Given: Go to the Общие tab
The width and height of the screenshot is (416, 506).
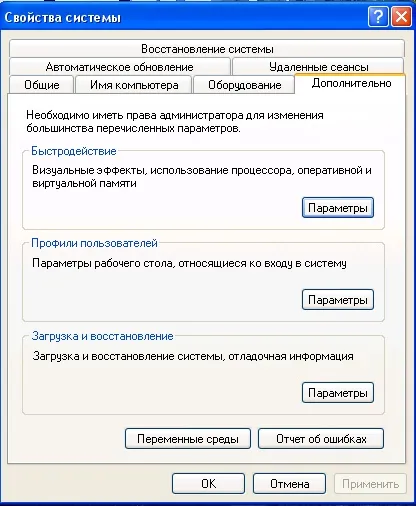Looking at the screenshot, I should tap(42, 85).
